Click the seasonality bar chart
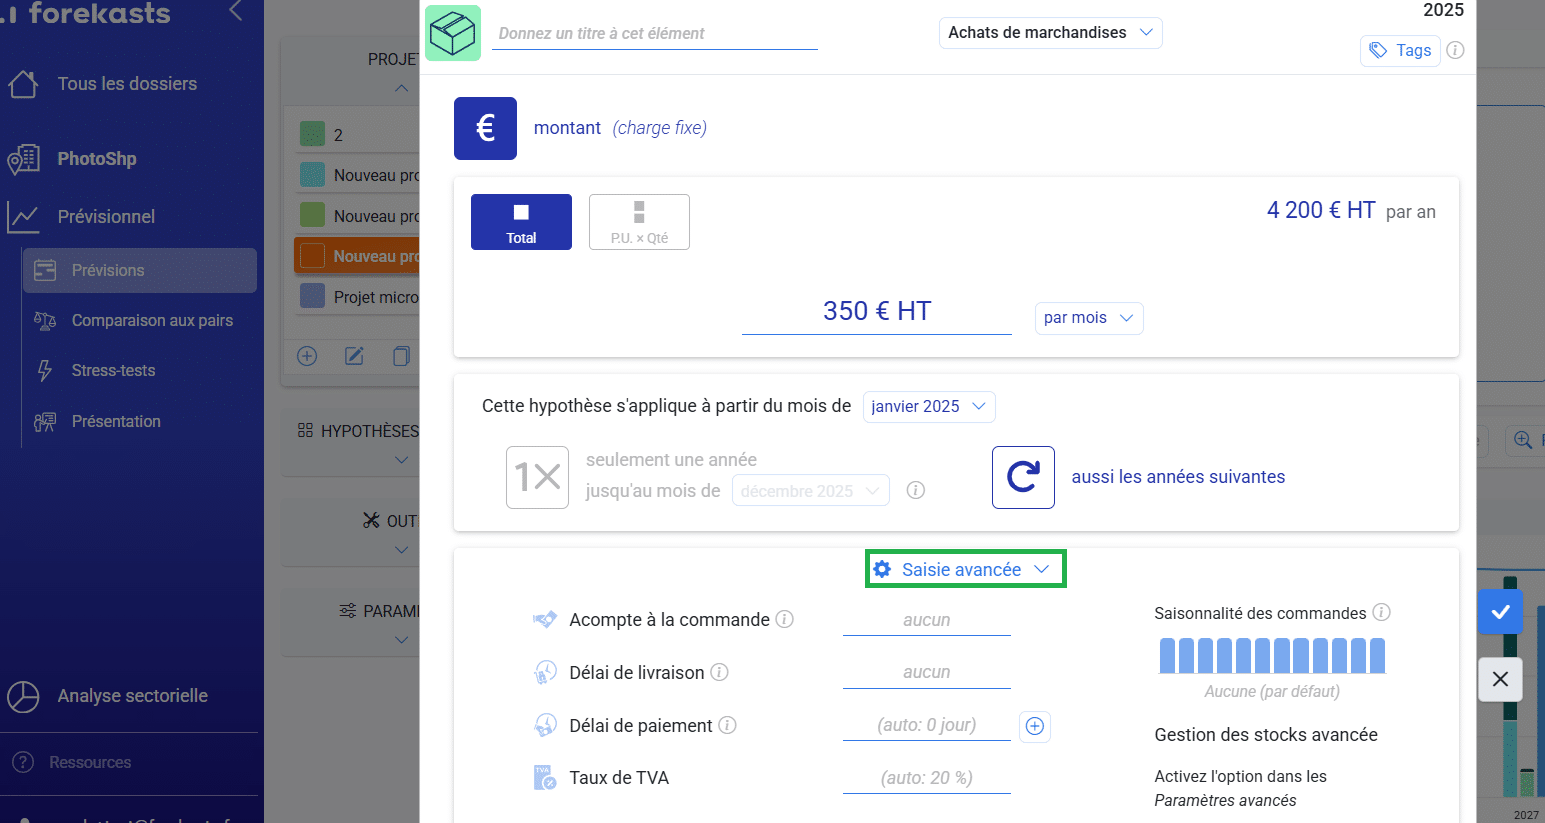The height and width of the screenshot is (823, 1545). (1272, 655)
